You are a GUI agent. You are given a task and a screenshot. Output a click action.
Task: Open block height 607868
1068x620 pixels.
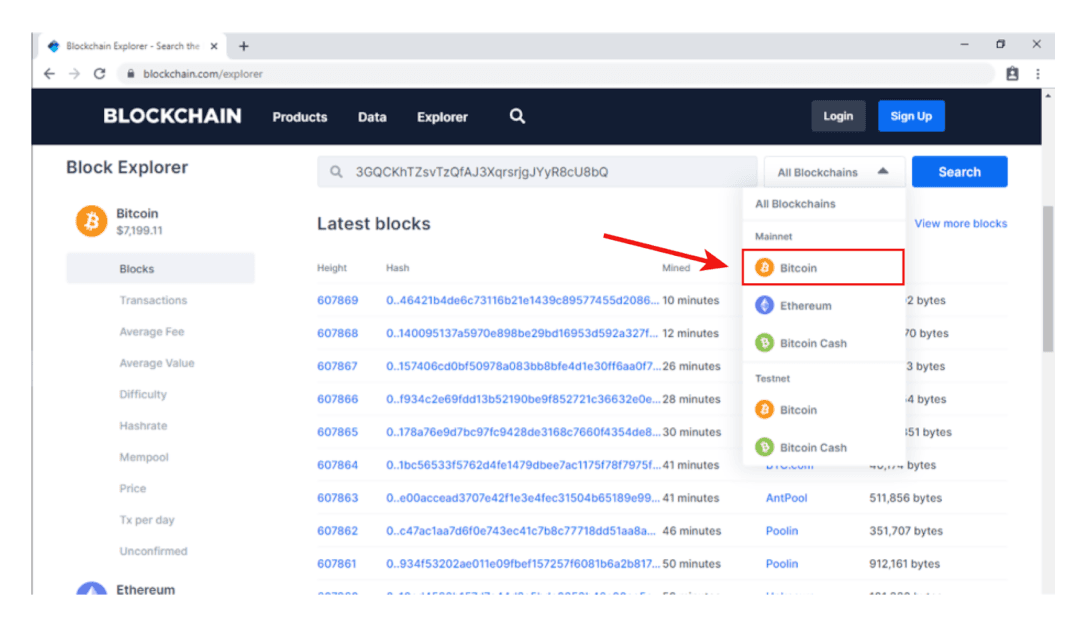pyautogui.click(x=337, y=333)
